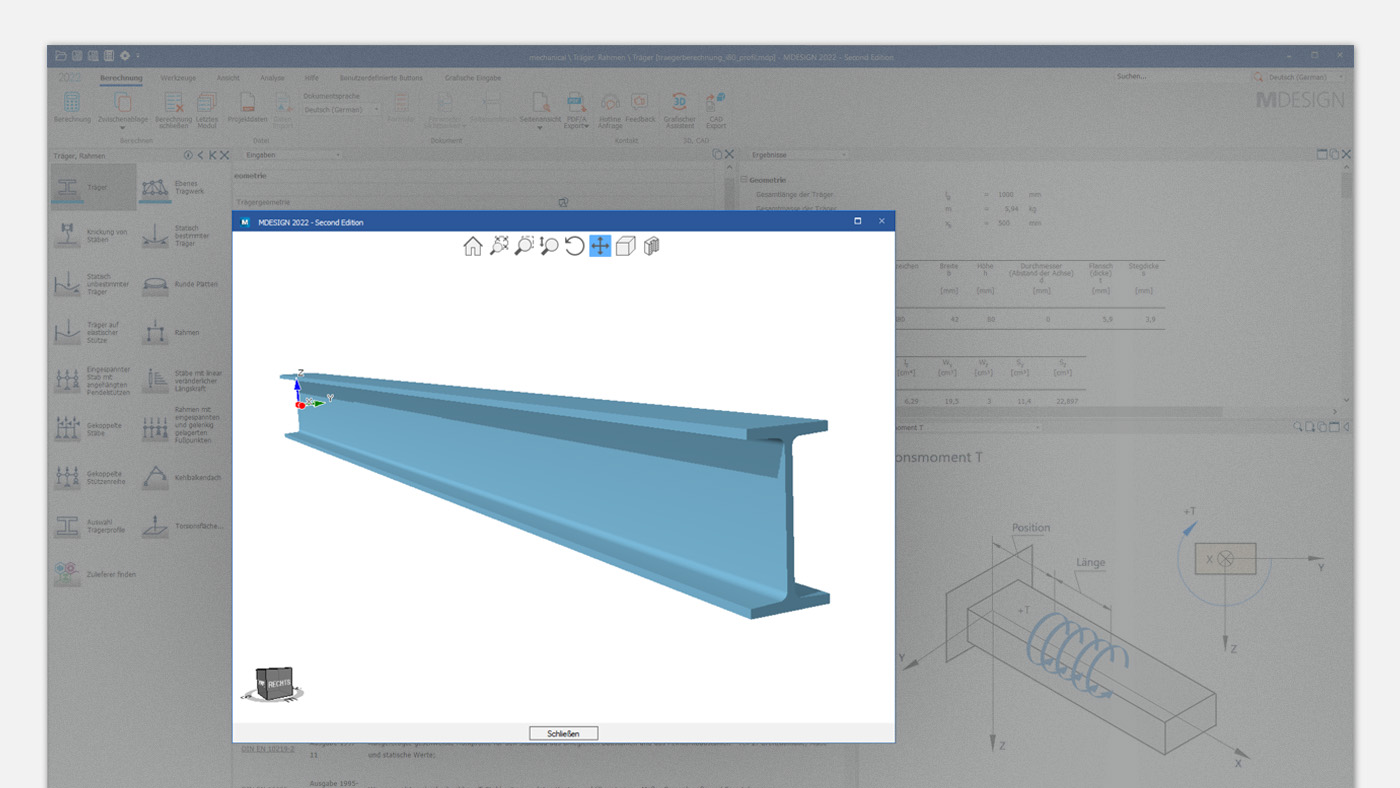Click the section/display mode icon after the cube
This screenshot has height=788, width=1400.
[x=651, y=246]
